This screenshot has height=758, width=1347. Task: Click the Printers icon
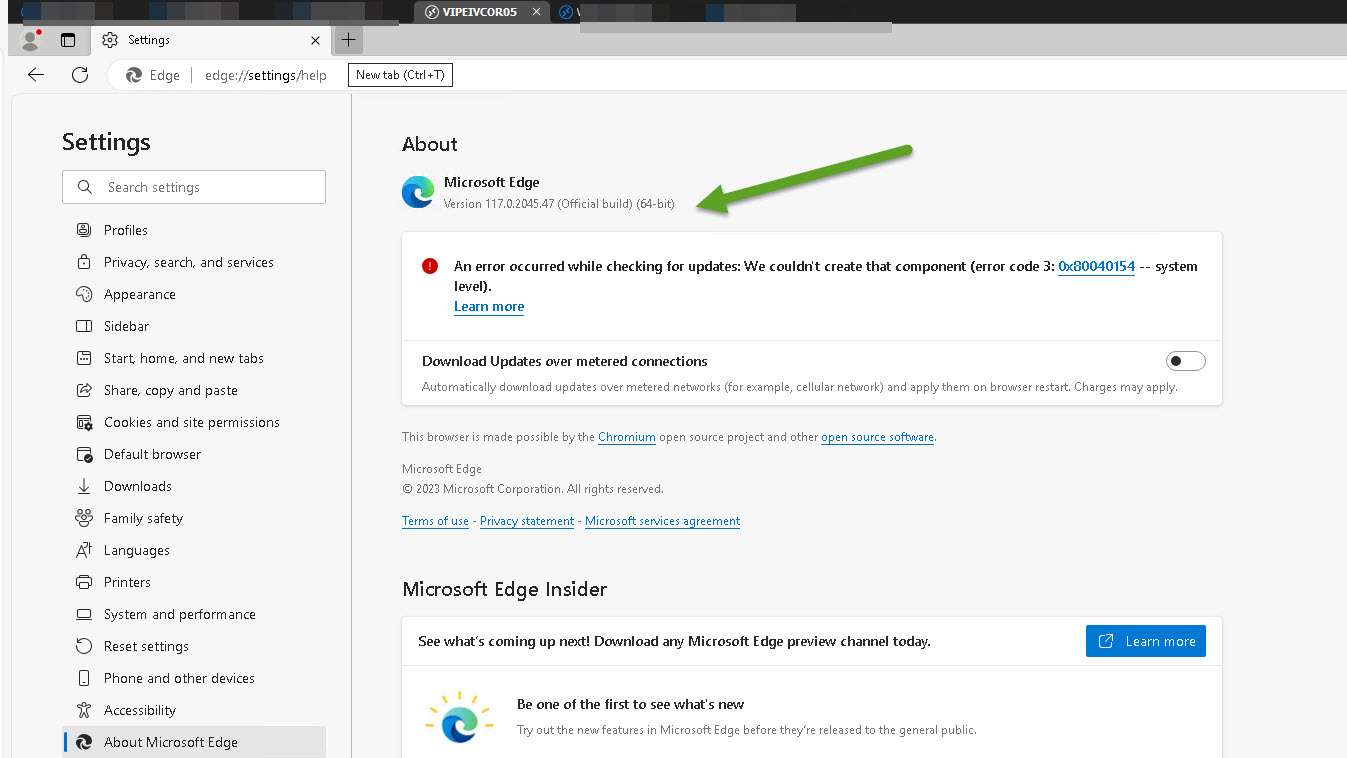84,582
